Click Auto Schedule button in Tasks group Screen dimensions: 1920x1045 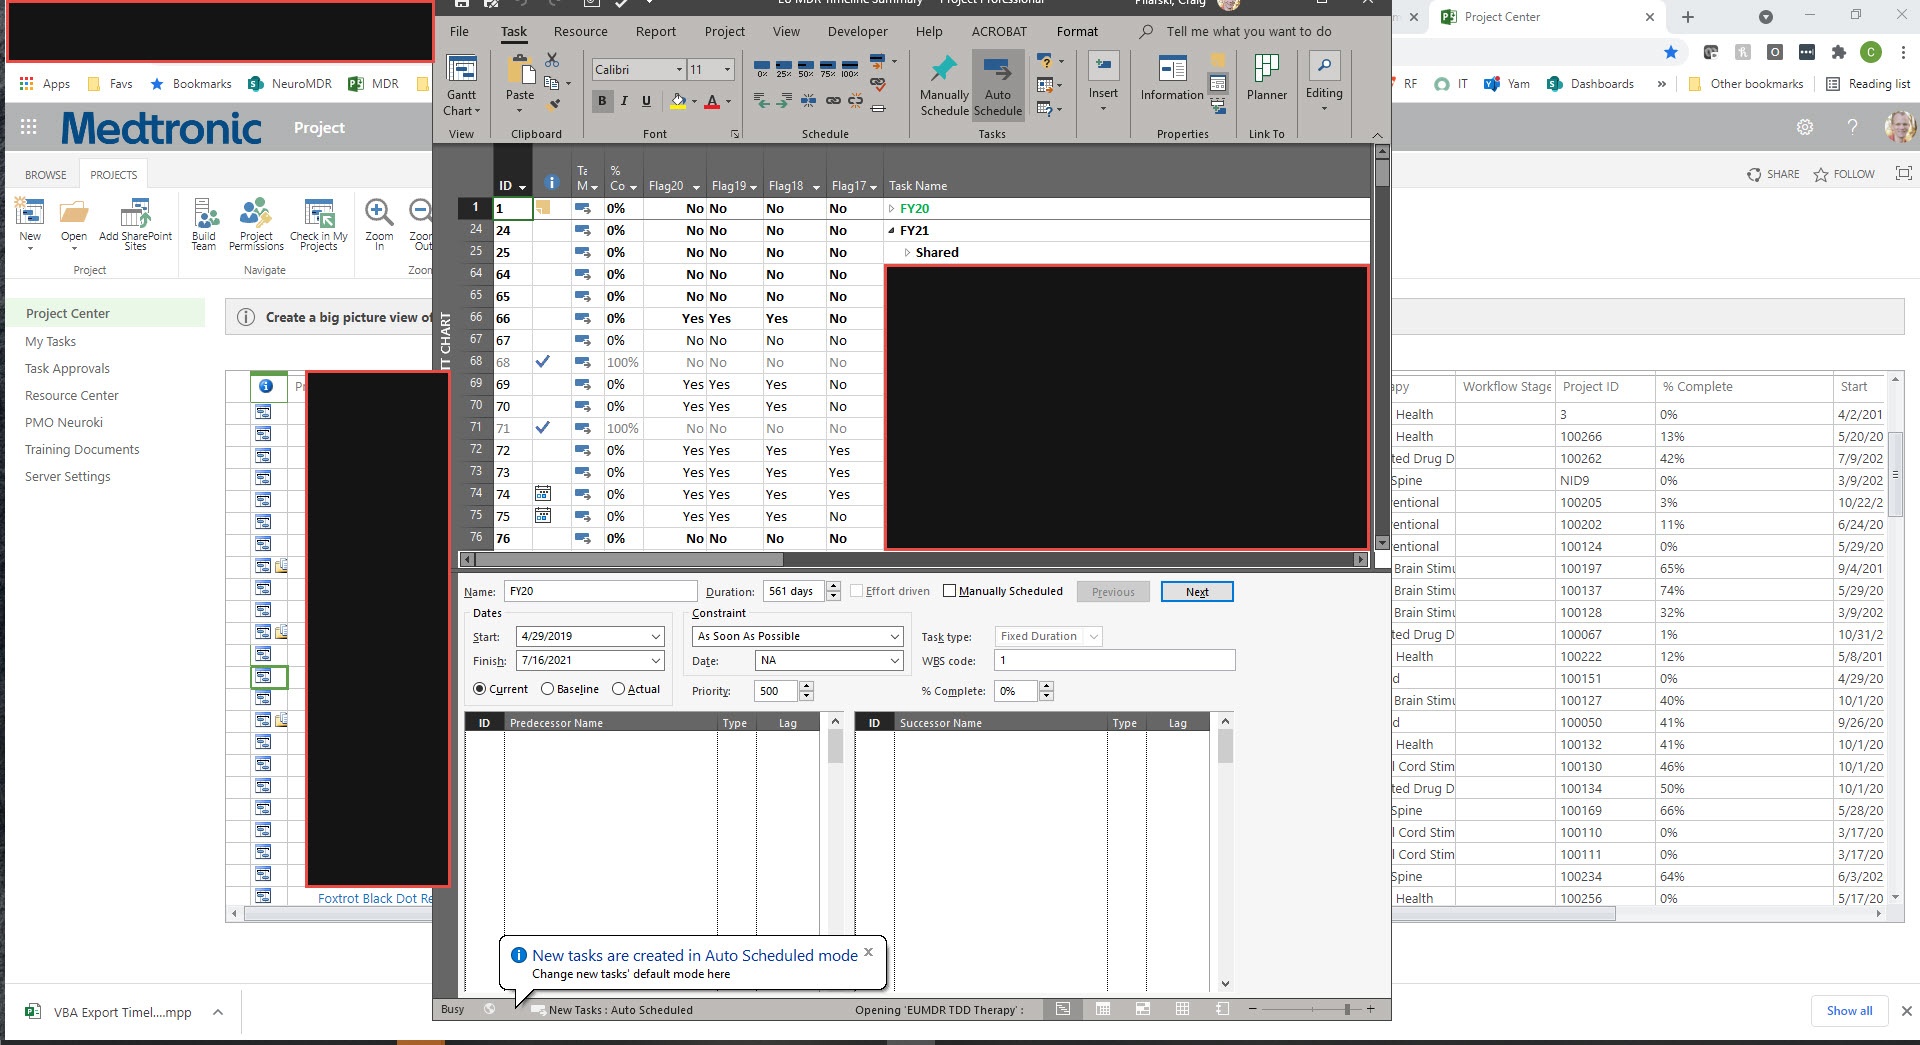998,85
